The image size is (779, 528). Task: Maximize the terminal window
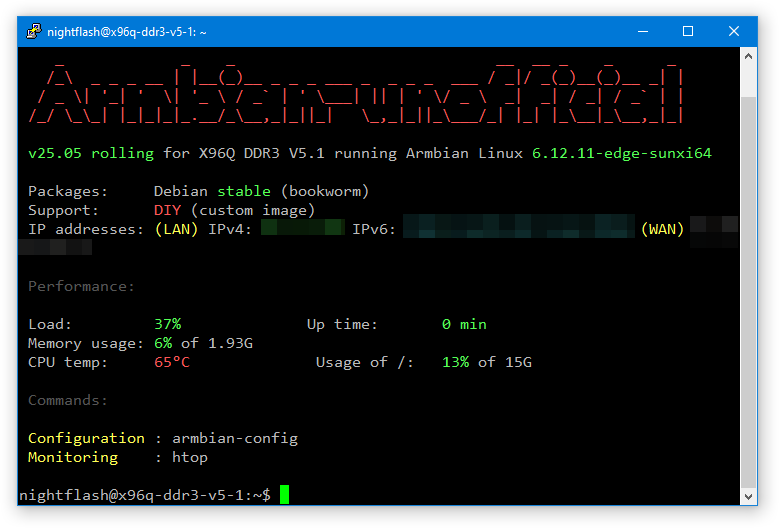pyautogui.click(x=688, y=31)
